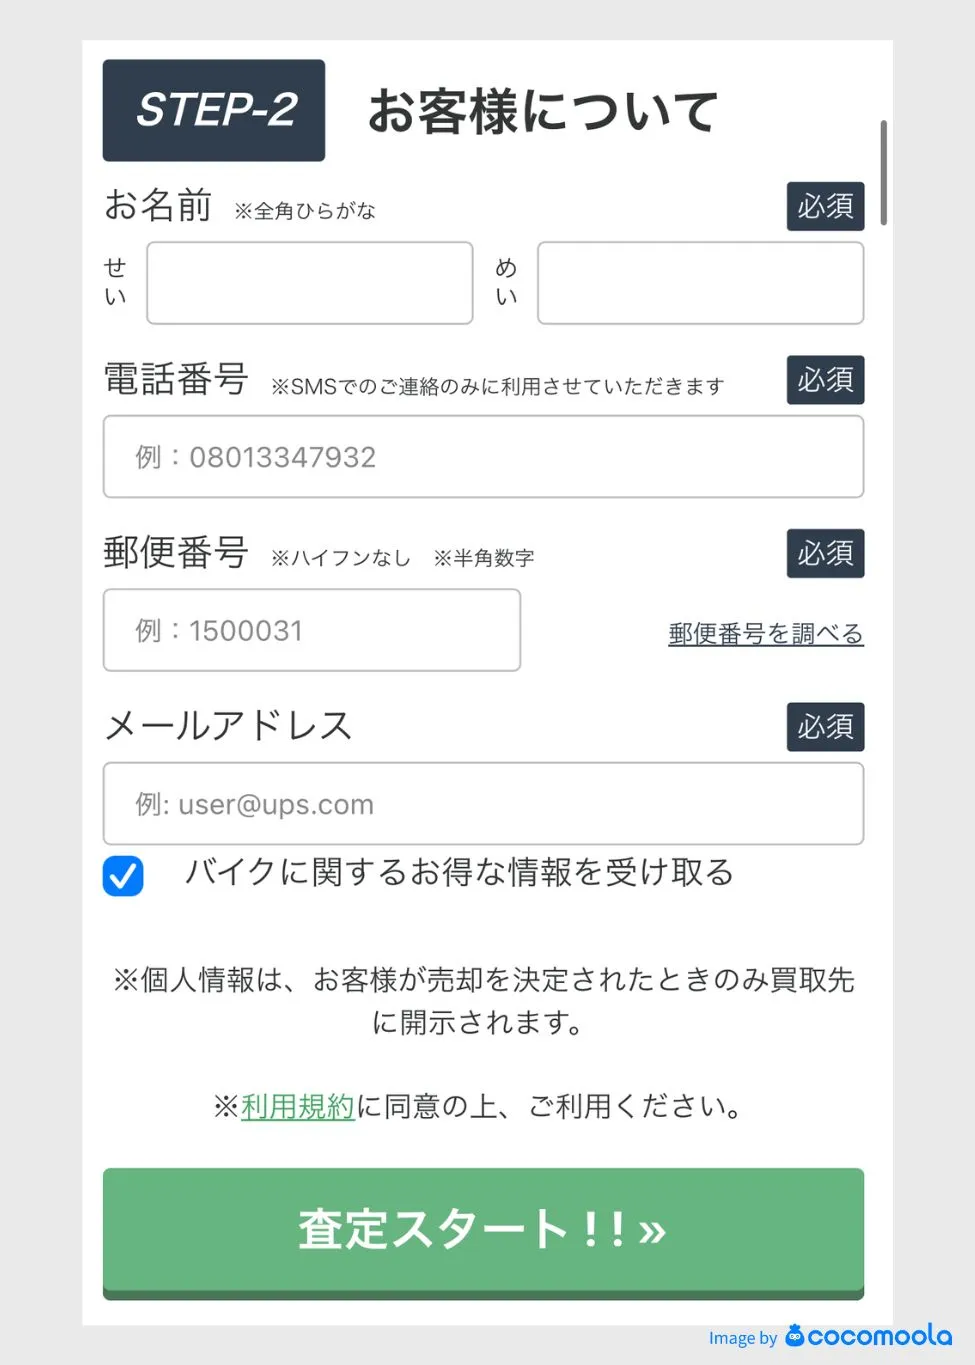
Task: Click the お客様について heading
Action: tap(543, 111)
